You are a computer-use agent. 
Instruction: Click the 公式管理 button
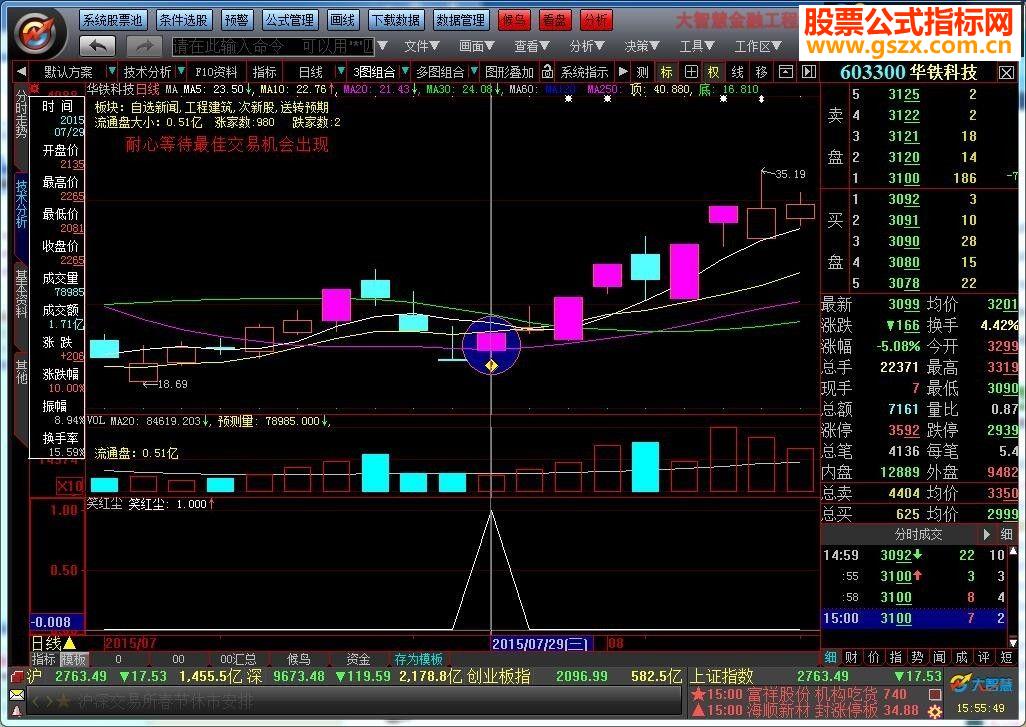click(x=289, y=20)
